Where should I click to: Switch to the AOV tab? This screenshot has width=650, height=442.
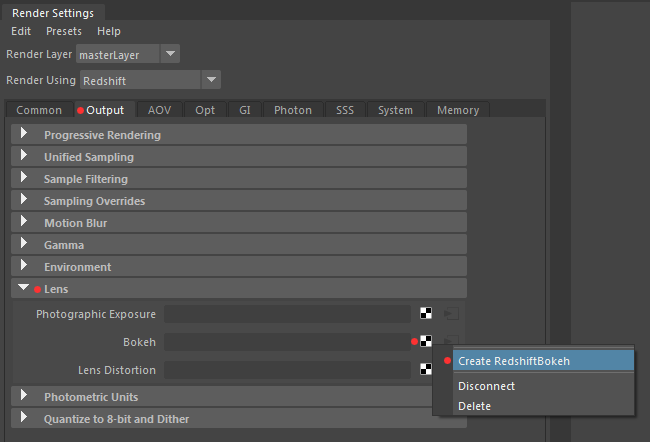tap(160, 110)
